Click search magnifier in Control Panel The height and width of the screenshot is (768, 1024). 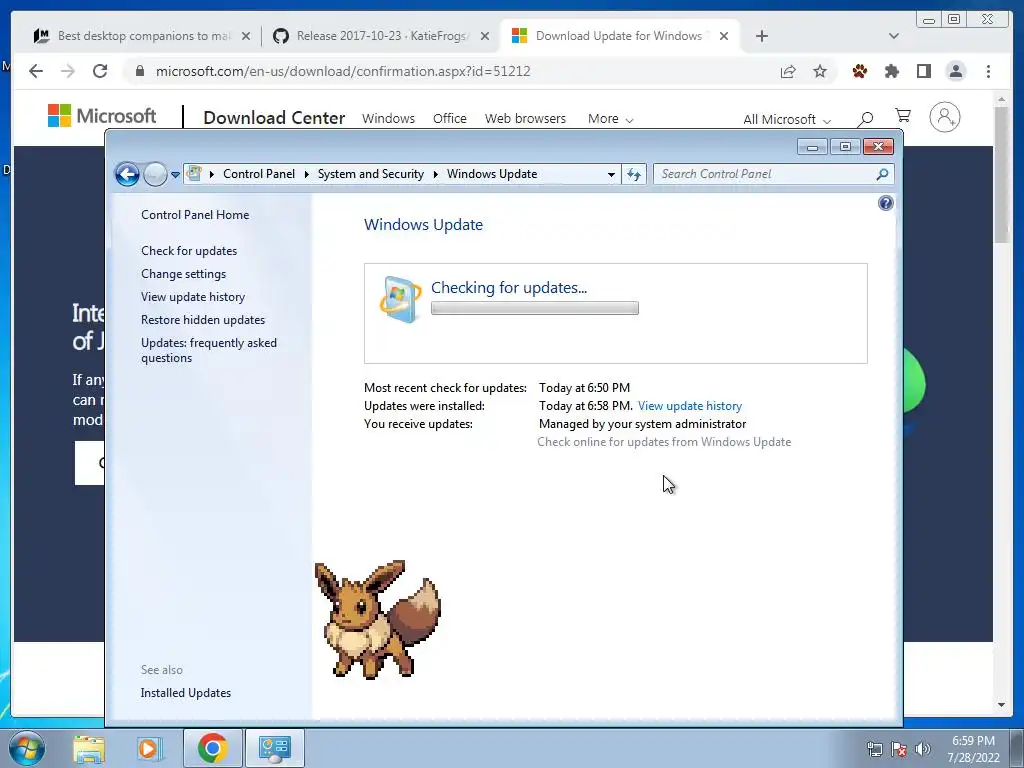pos(882,174)
